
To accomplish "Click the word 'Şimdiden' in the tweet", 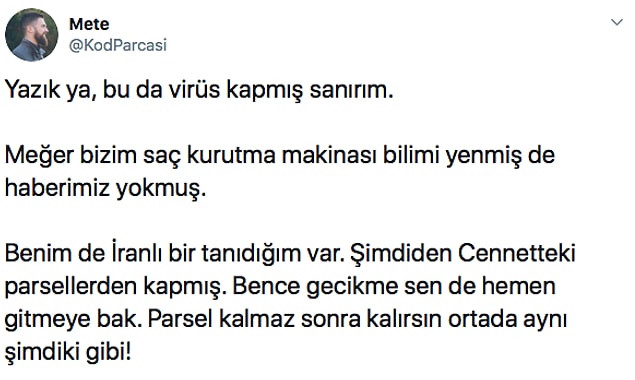I will pyautogui.click(x=401, y=254).
